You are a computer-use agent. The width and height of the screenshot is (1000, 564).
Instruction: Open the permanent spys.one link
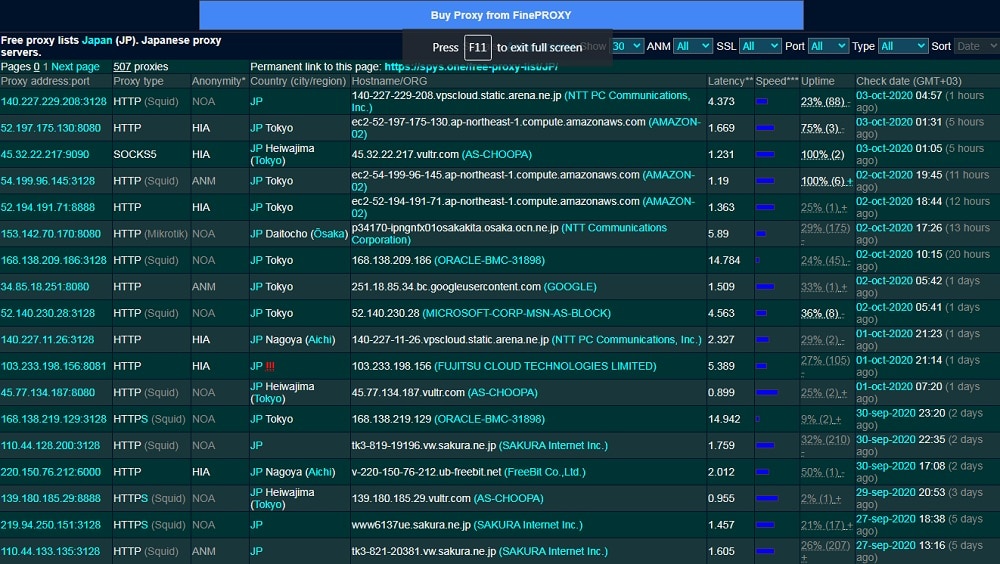[x=471, y=66]
